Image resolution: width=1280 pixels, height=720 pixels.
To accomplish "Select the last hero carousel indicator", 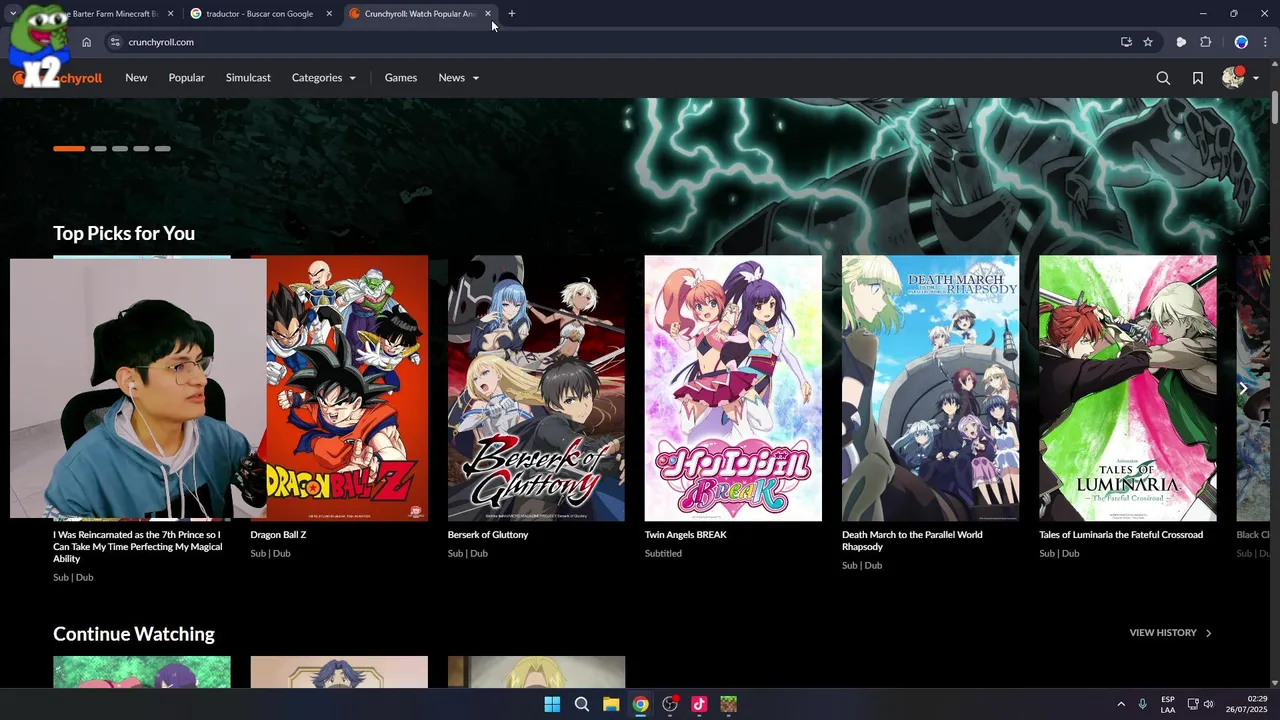I will coord(163,148).
